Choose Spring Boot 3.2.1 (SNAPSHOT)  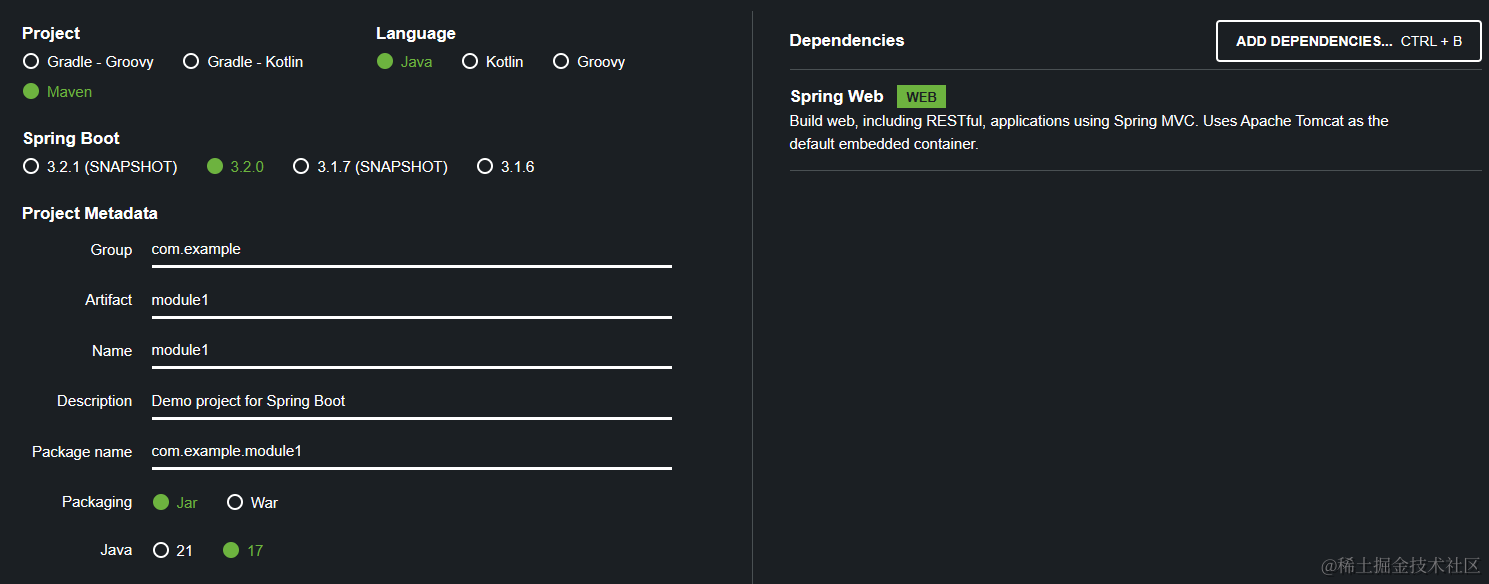pyautogui.click(x=100, y=167)
